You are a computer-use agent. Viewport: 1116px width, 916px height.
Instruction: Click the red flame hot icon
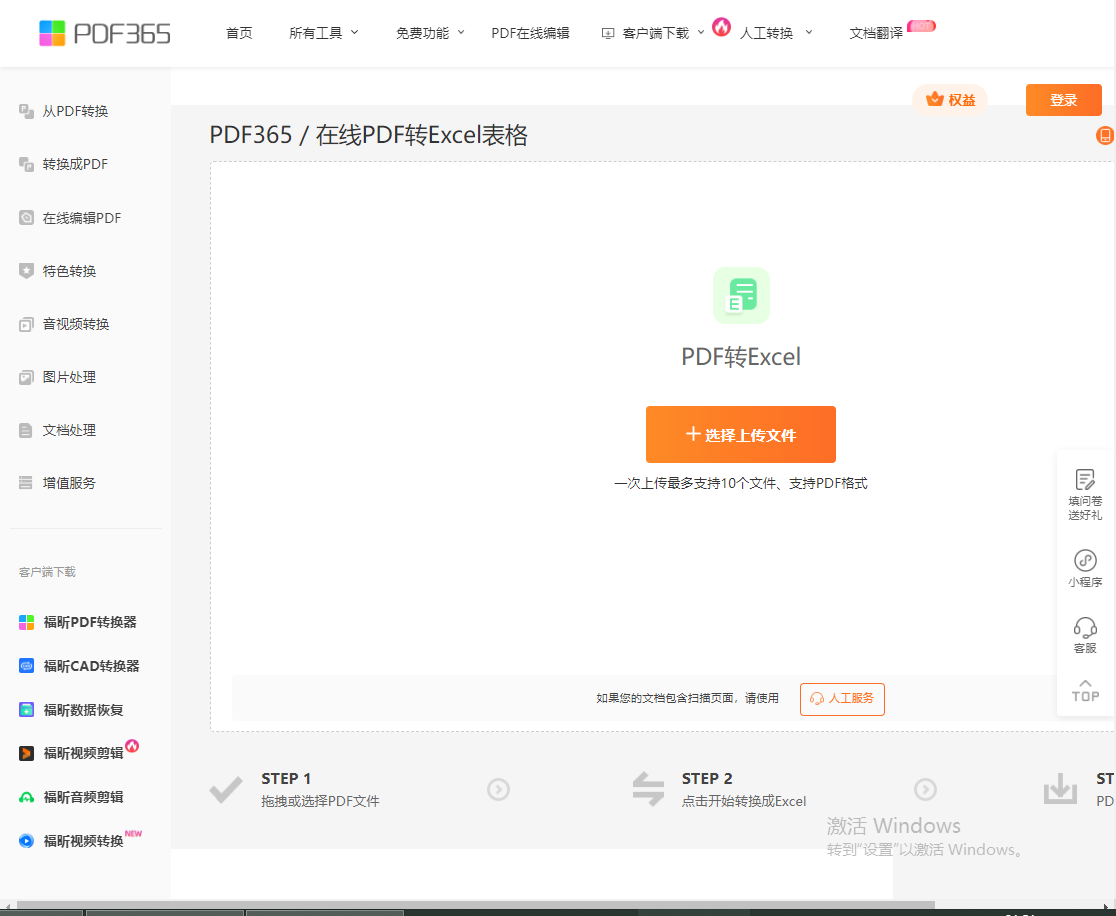[x=722, y=27]
